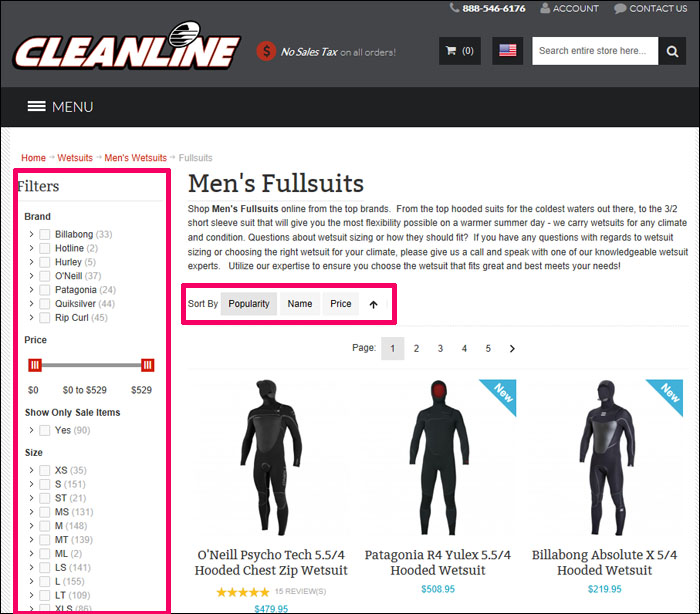Click the search entire store input field
Viewport: 700px width, 614px height.
coord(595,51)
